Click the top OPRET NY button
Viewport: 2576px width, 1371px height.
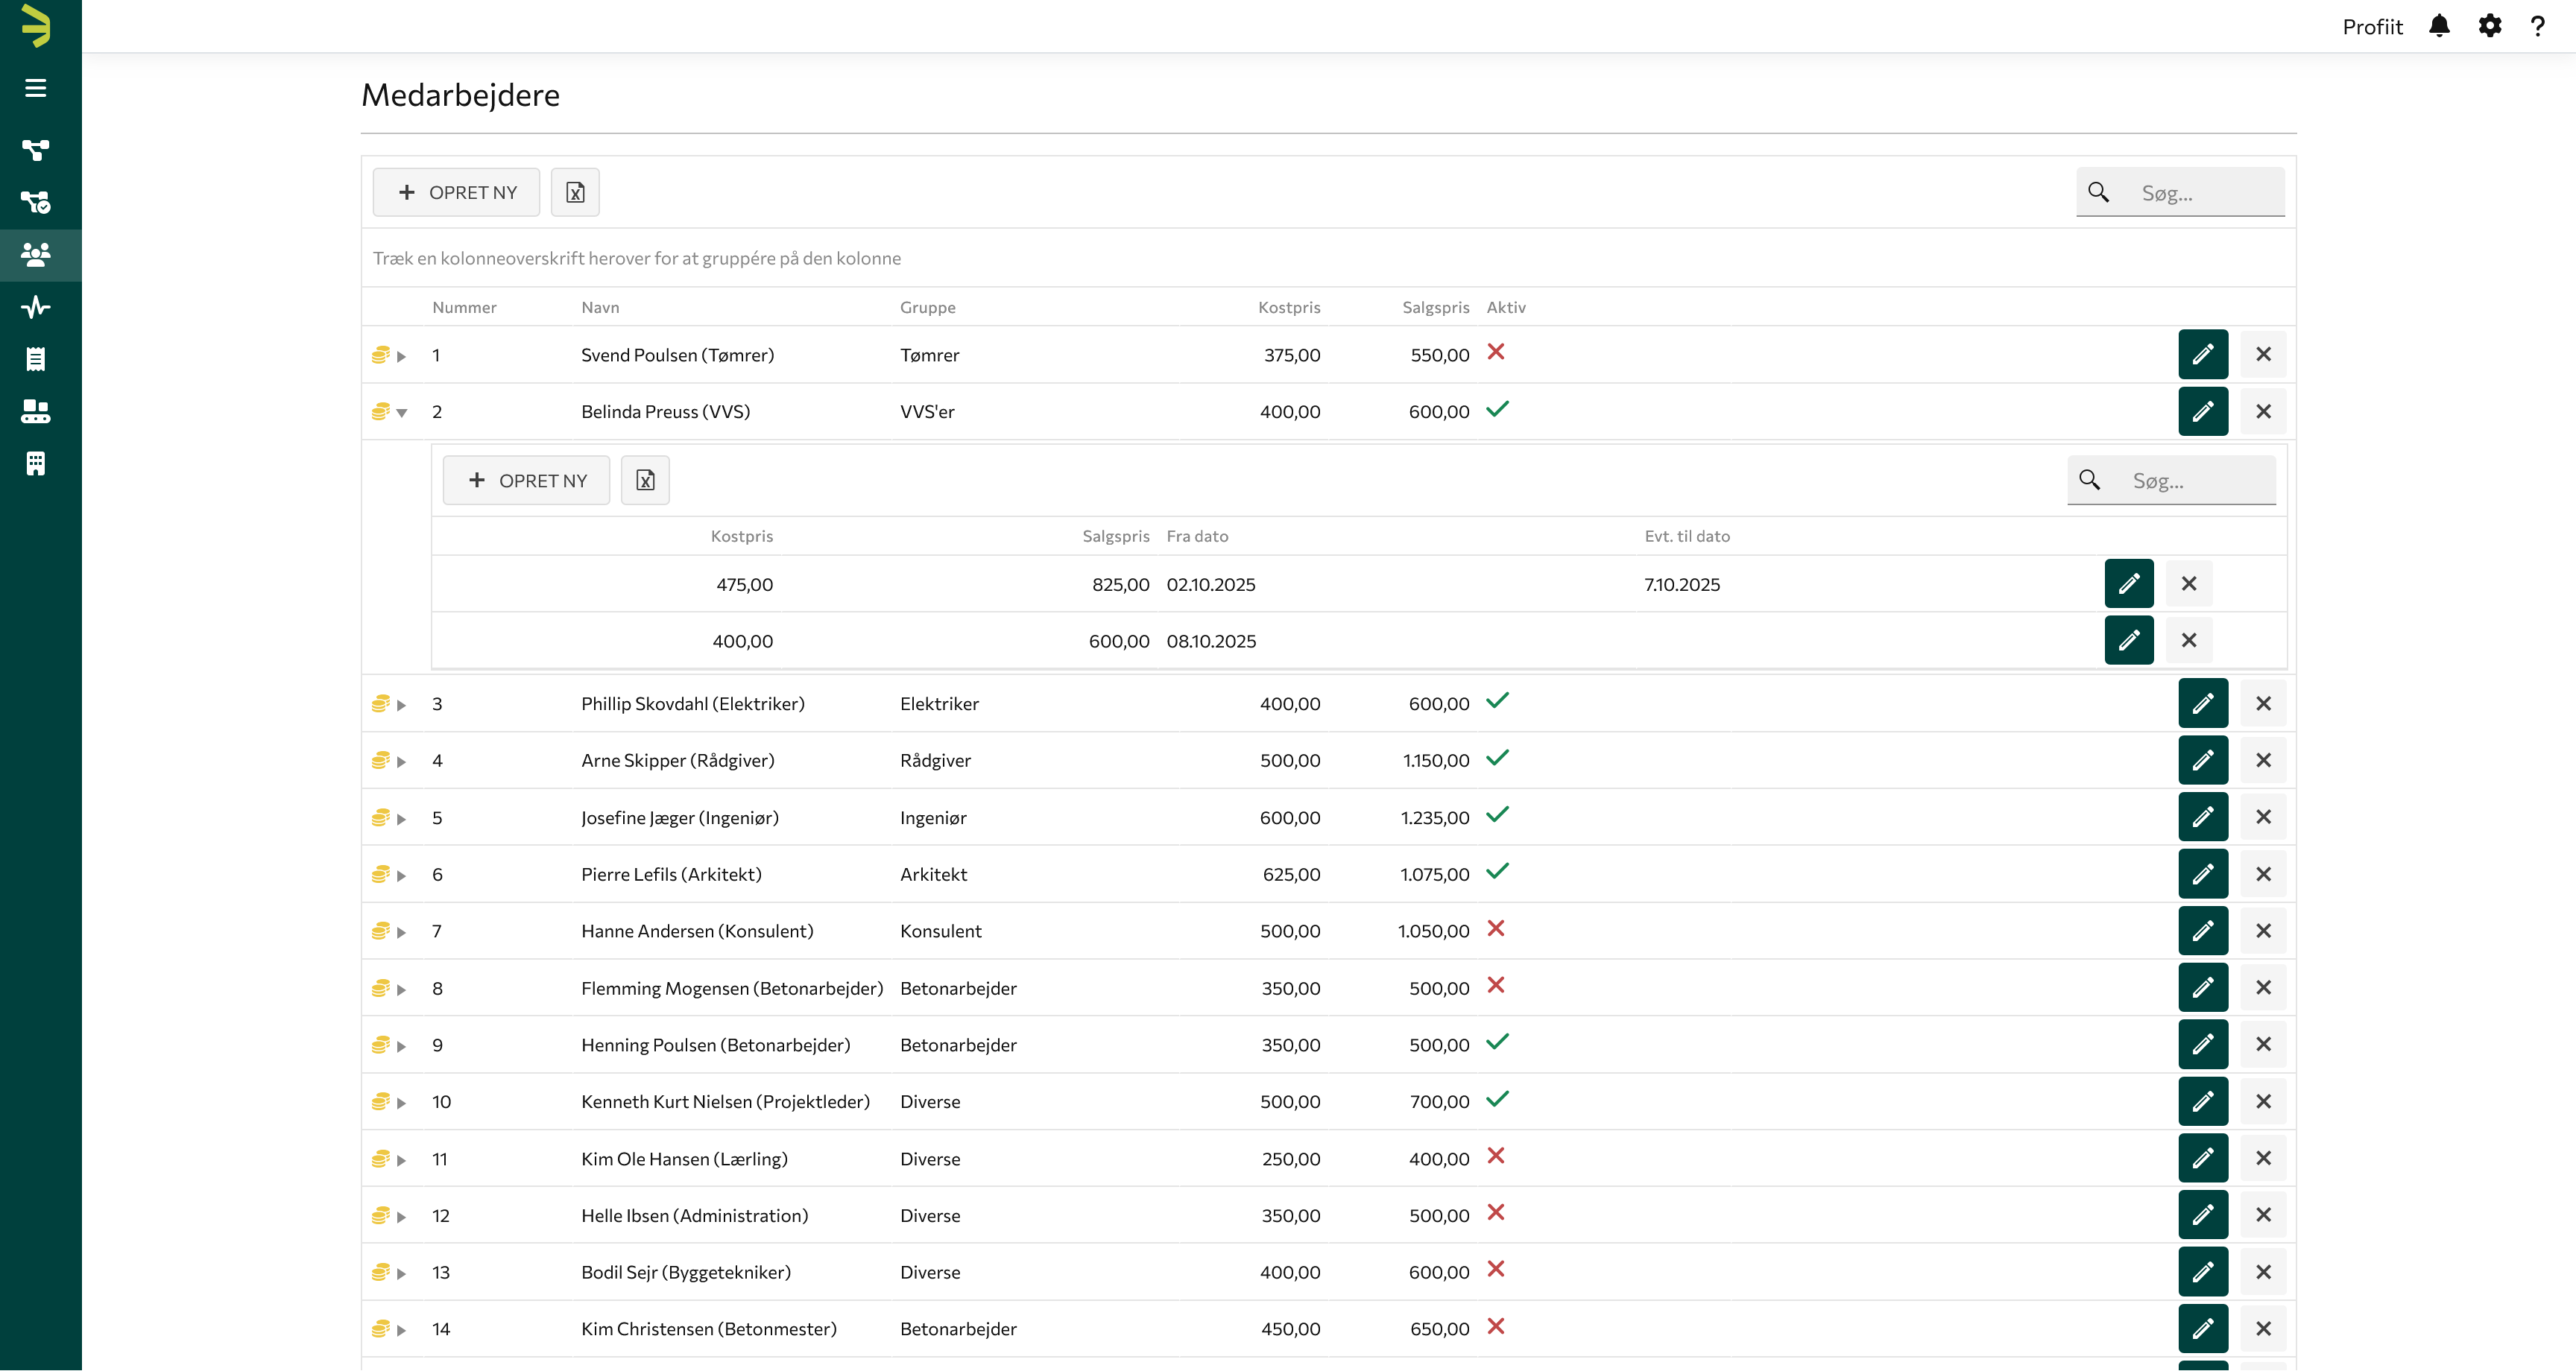point(456,192)
